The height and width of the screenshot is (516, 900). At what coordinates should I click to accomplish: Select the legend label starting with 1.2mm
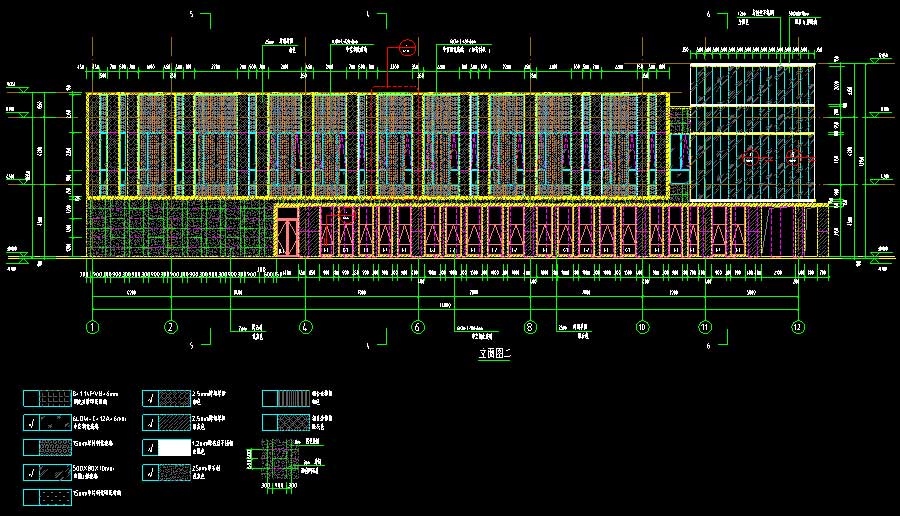(212, 444)
